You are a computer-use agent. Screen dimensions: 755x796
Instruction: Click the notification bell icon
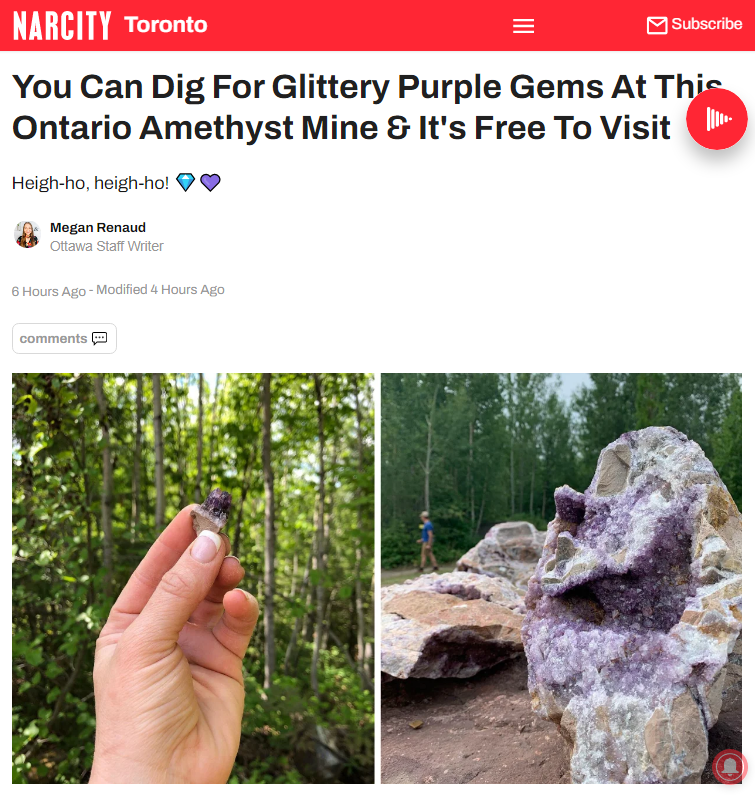(x=730, y=767)
